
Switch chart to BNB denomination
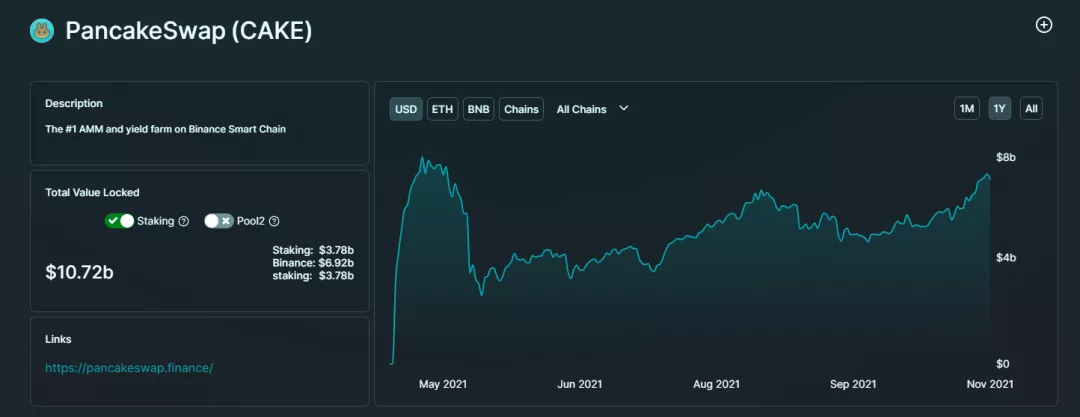coord(479,109)
